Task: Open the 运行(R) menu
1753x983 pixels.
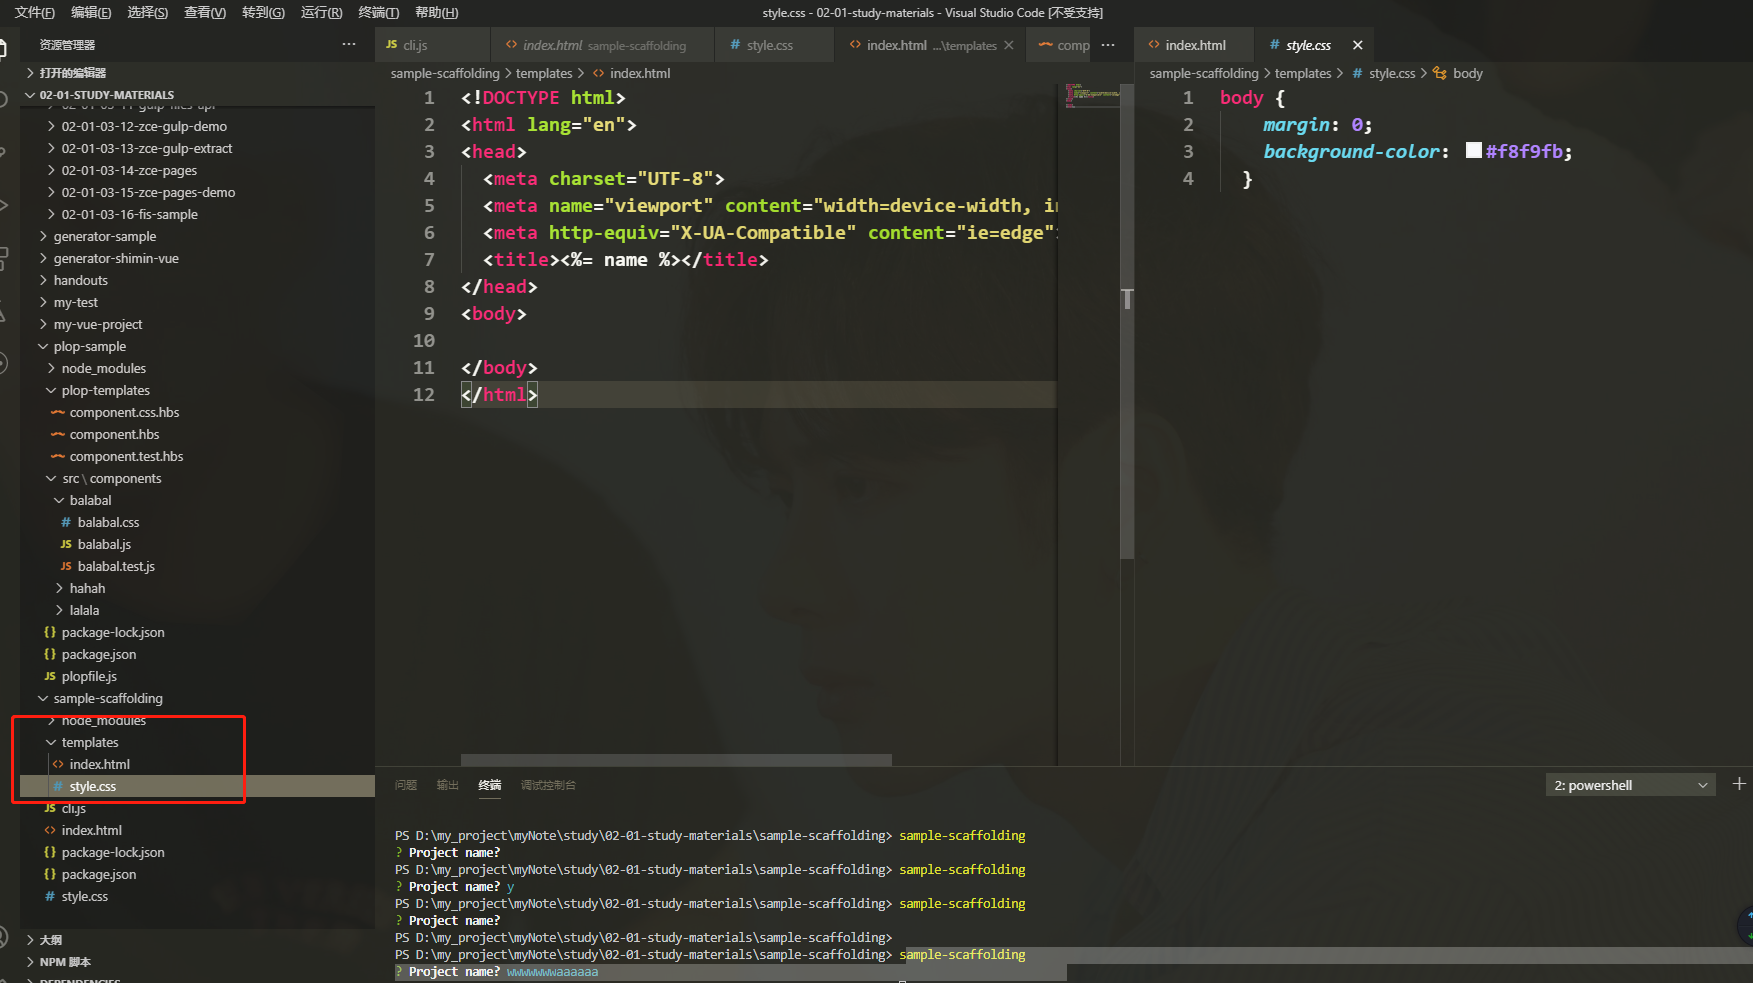Action: (321, 12)
